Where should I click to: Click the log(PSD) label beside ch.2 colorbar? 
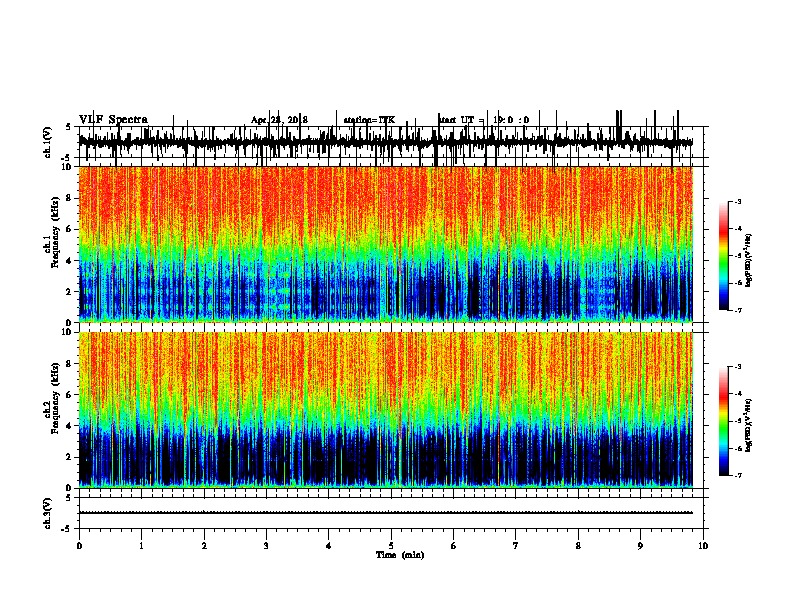[x=749, y=425]
